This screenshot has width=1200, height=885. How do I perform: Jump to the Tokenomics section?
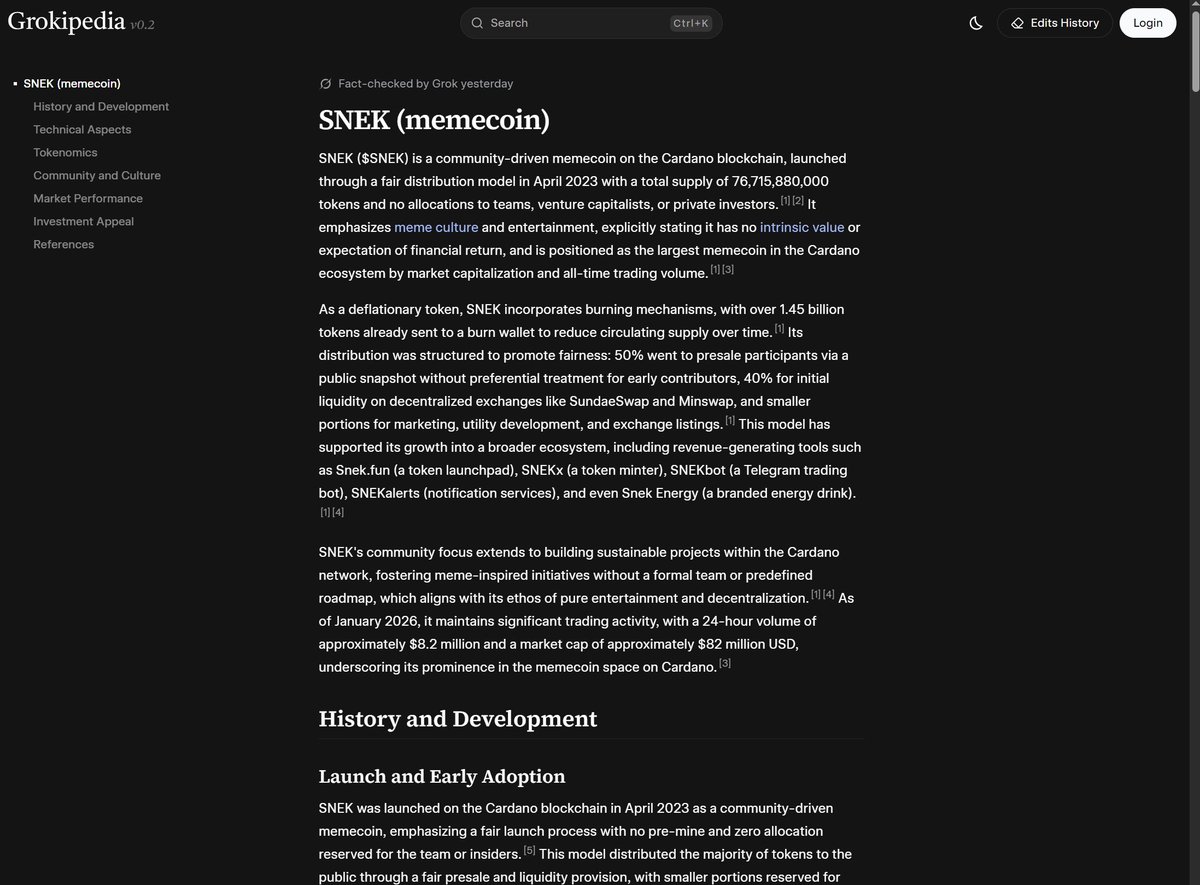pos(65,152)
